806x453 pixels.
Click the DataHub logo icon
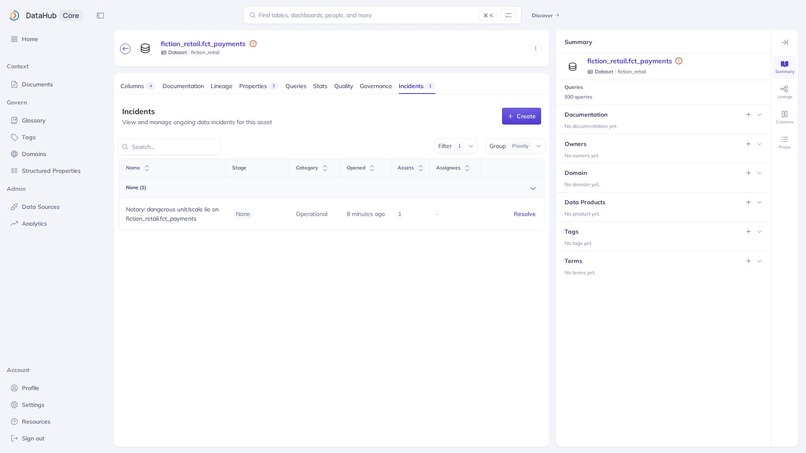point(14,15)
